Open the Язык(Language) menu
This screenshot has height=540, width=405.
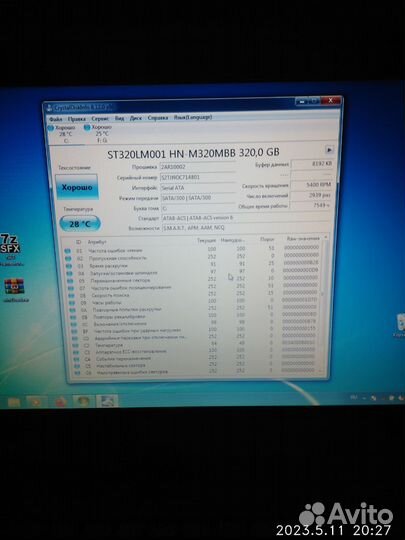tap(193, 117)
